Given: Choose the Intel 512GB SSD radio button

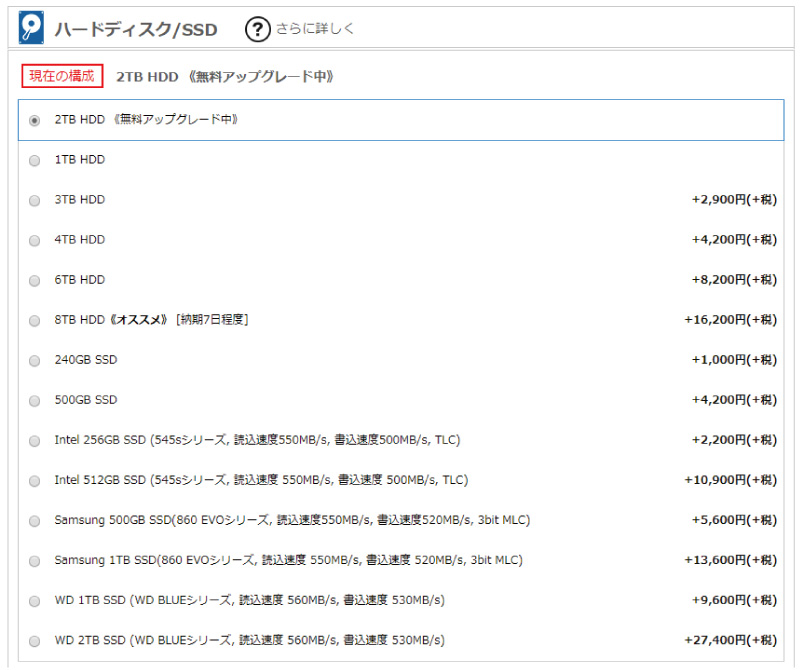Looking at the screenshot, I should point(34,481).
